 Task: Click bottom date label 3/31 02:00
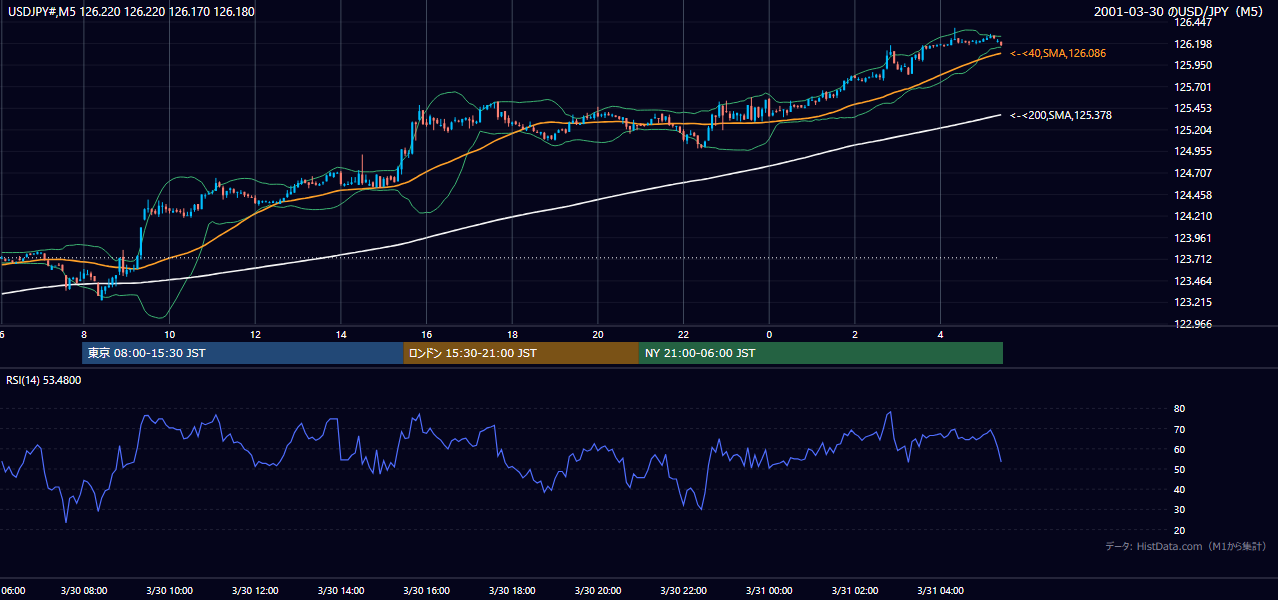click(855, 591)
